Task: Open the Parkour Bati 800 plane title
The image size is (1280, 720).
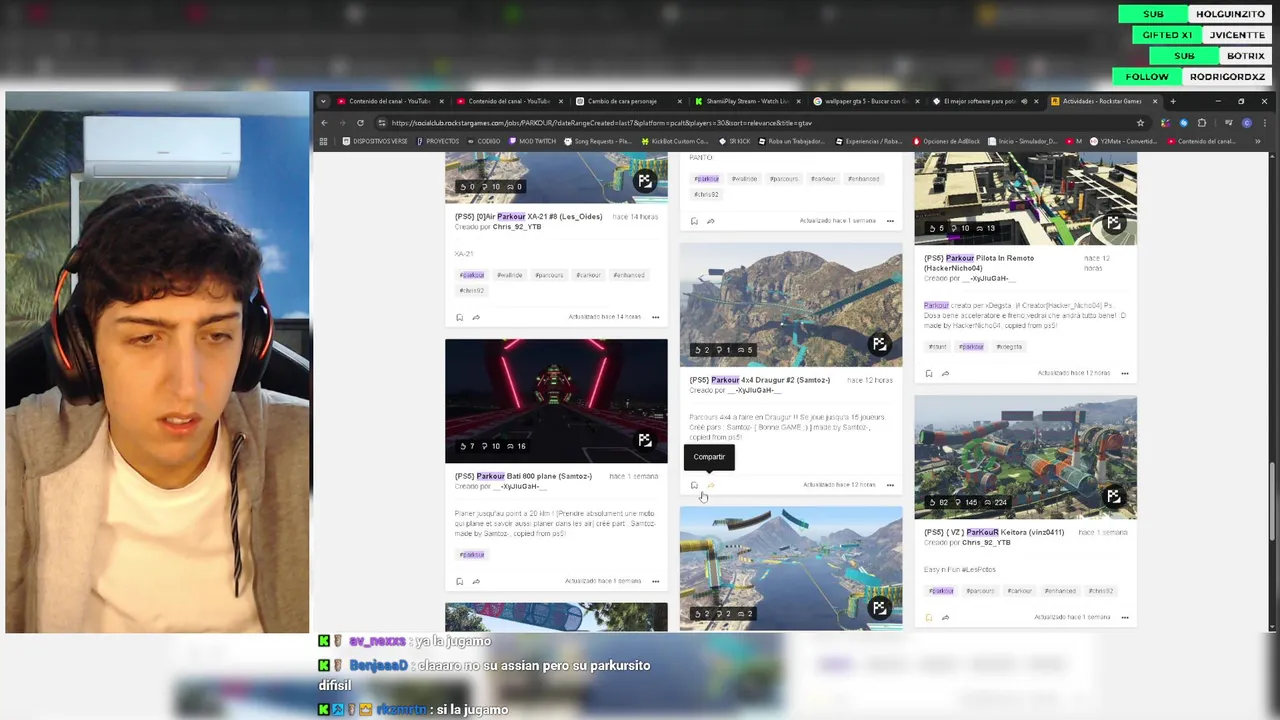Action: [523, 476]
